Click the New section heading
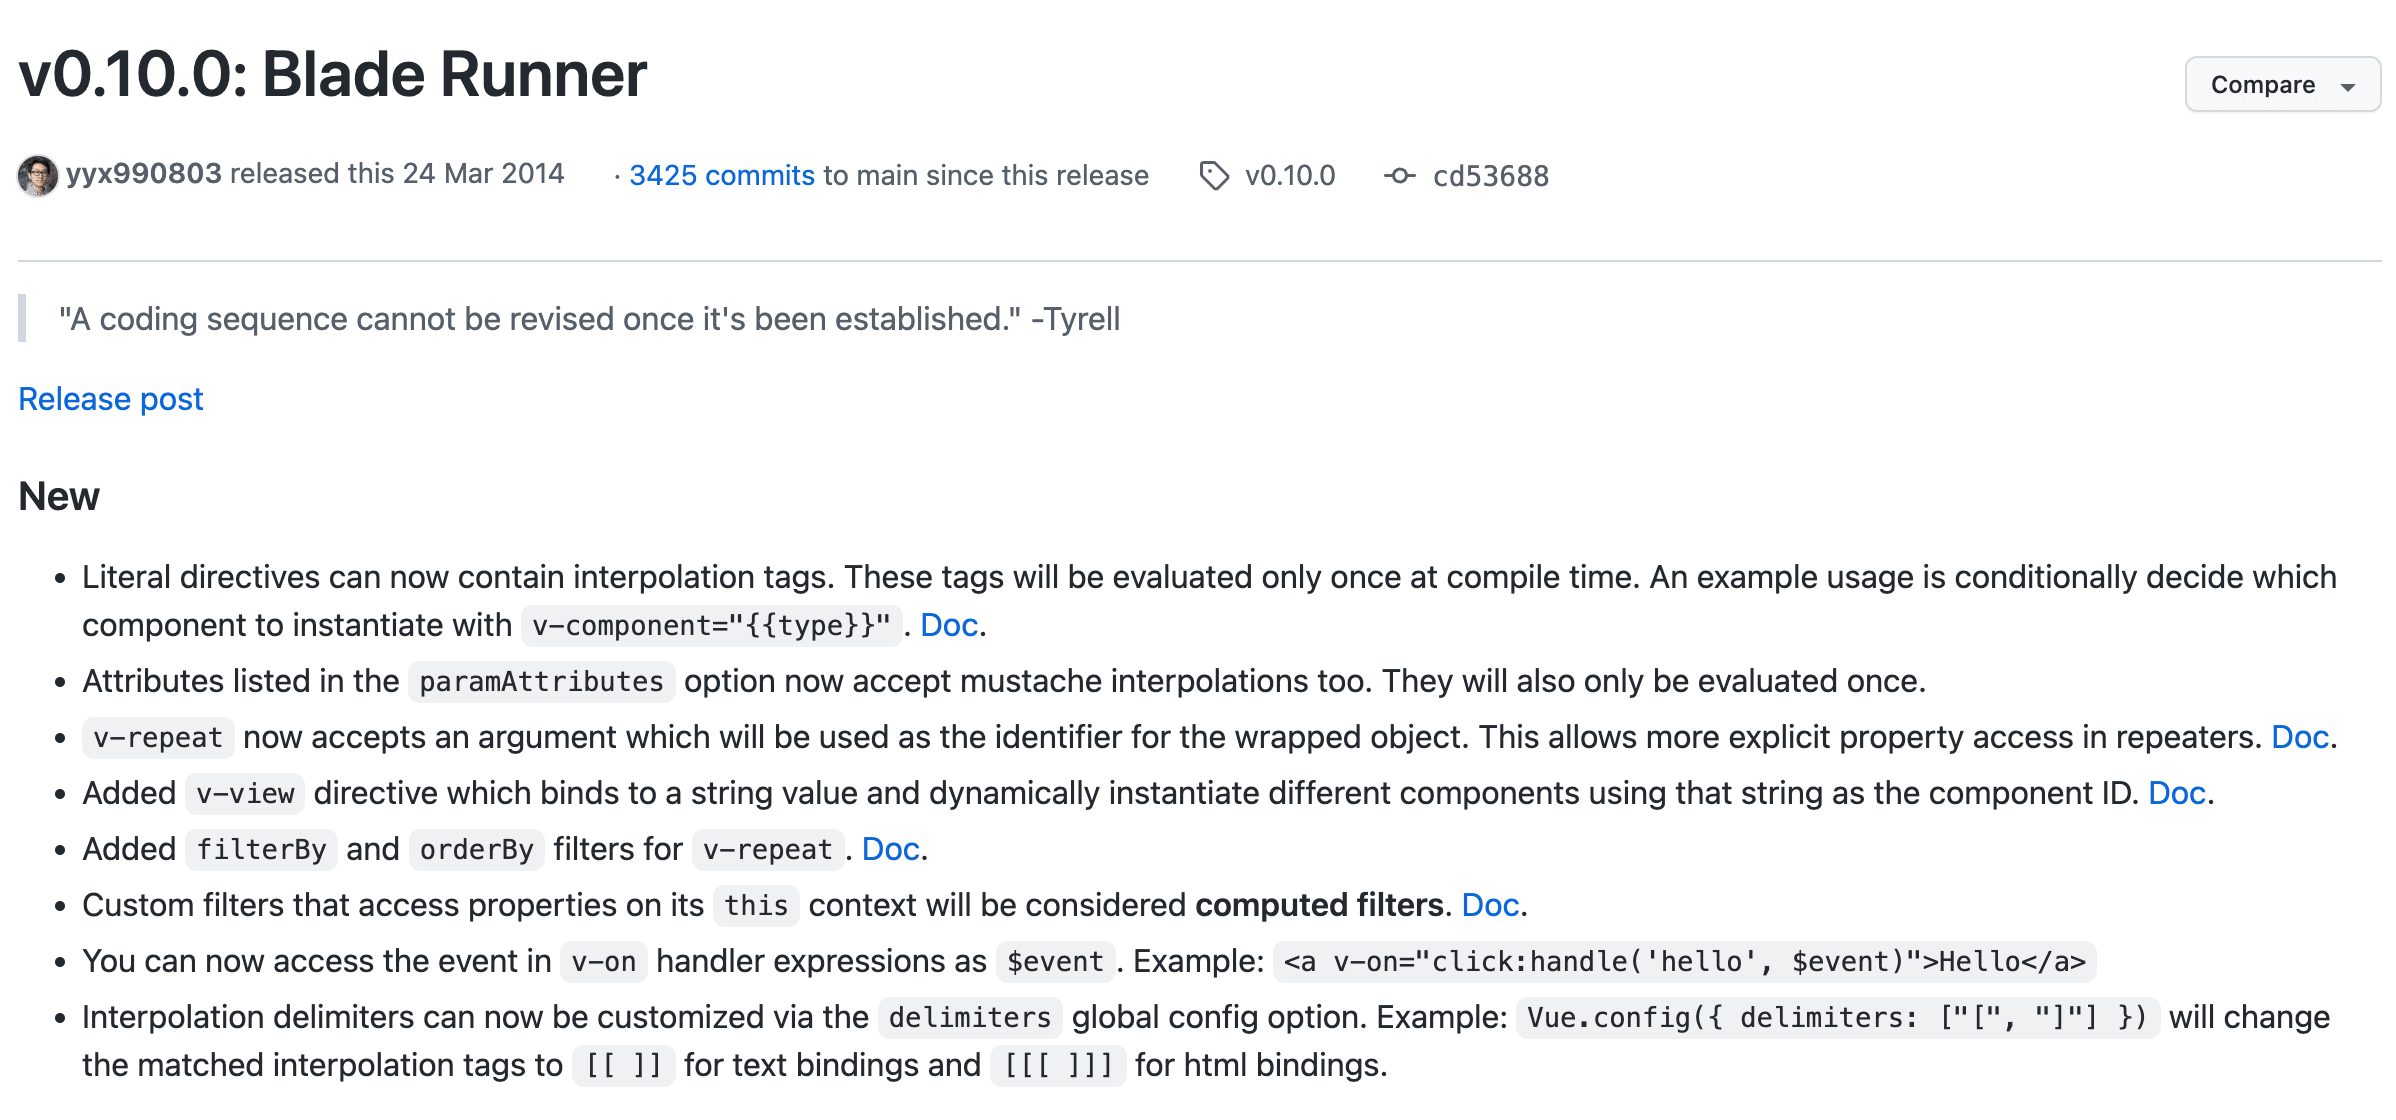 59,497
